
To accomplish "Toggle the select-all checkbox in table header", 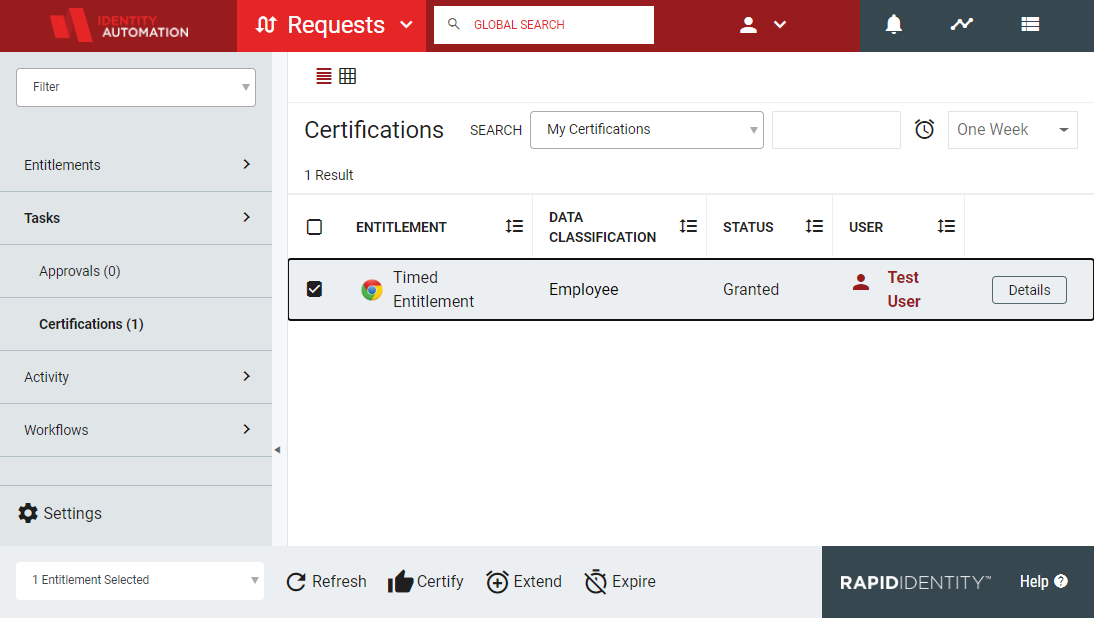I will click(315, 227).
